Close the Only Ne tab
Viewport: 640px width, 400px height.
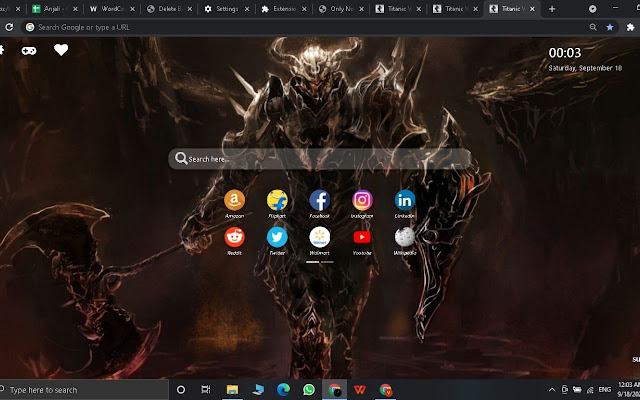pos(361,9)
